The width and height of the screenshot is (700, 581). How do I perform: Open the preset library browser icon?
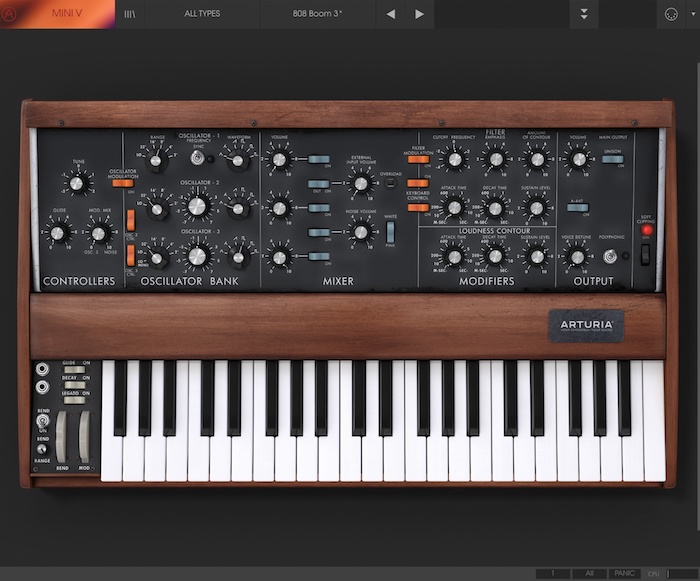click(x=129, y=14)
